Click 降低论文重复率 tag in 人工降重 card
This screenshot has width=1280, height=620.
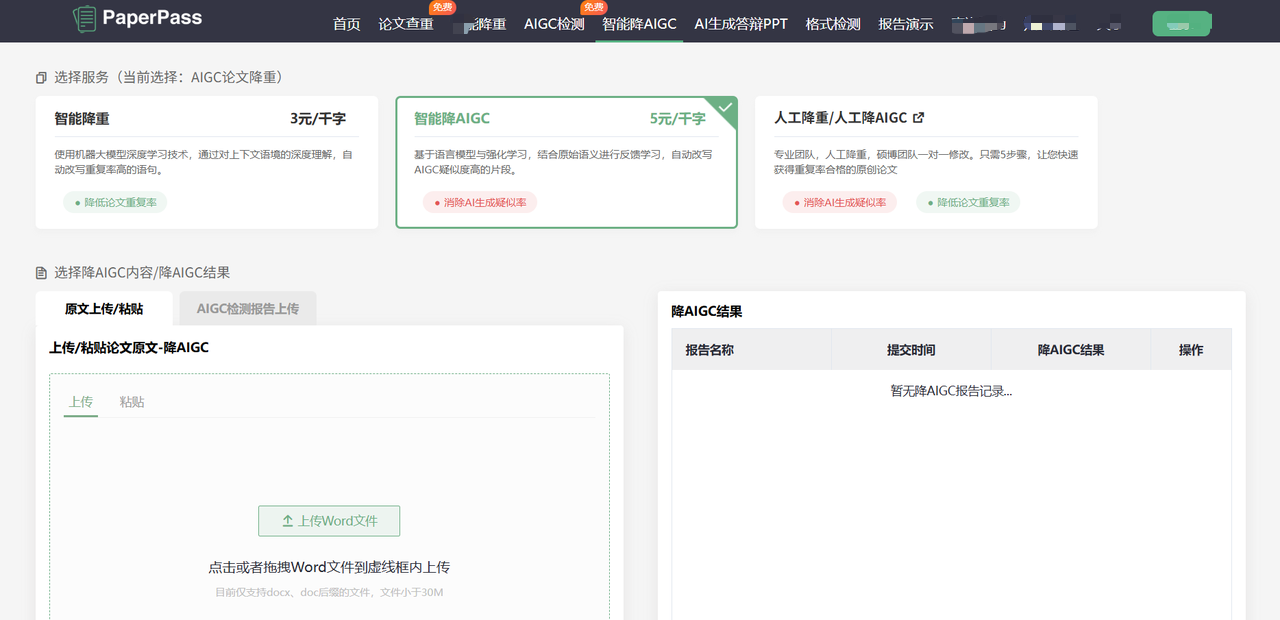968,202
